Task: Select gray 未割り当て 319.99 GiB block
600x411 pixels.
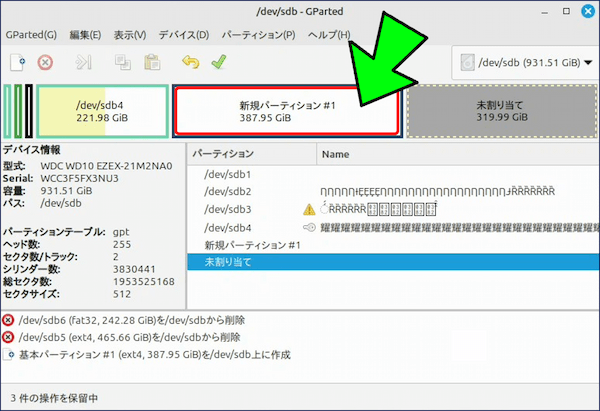Action: [502, 111]
